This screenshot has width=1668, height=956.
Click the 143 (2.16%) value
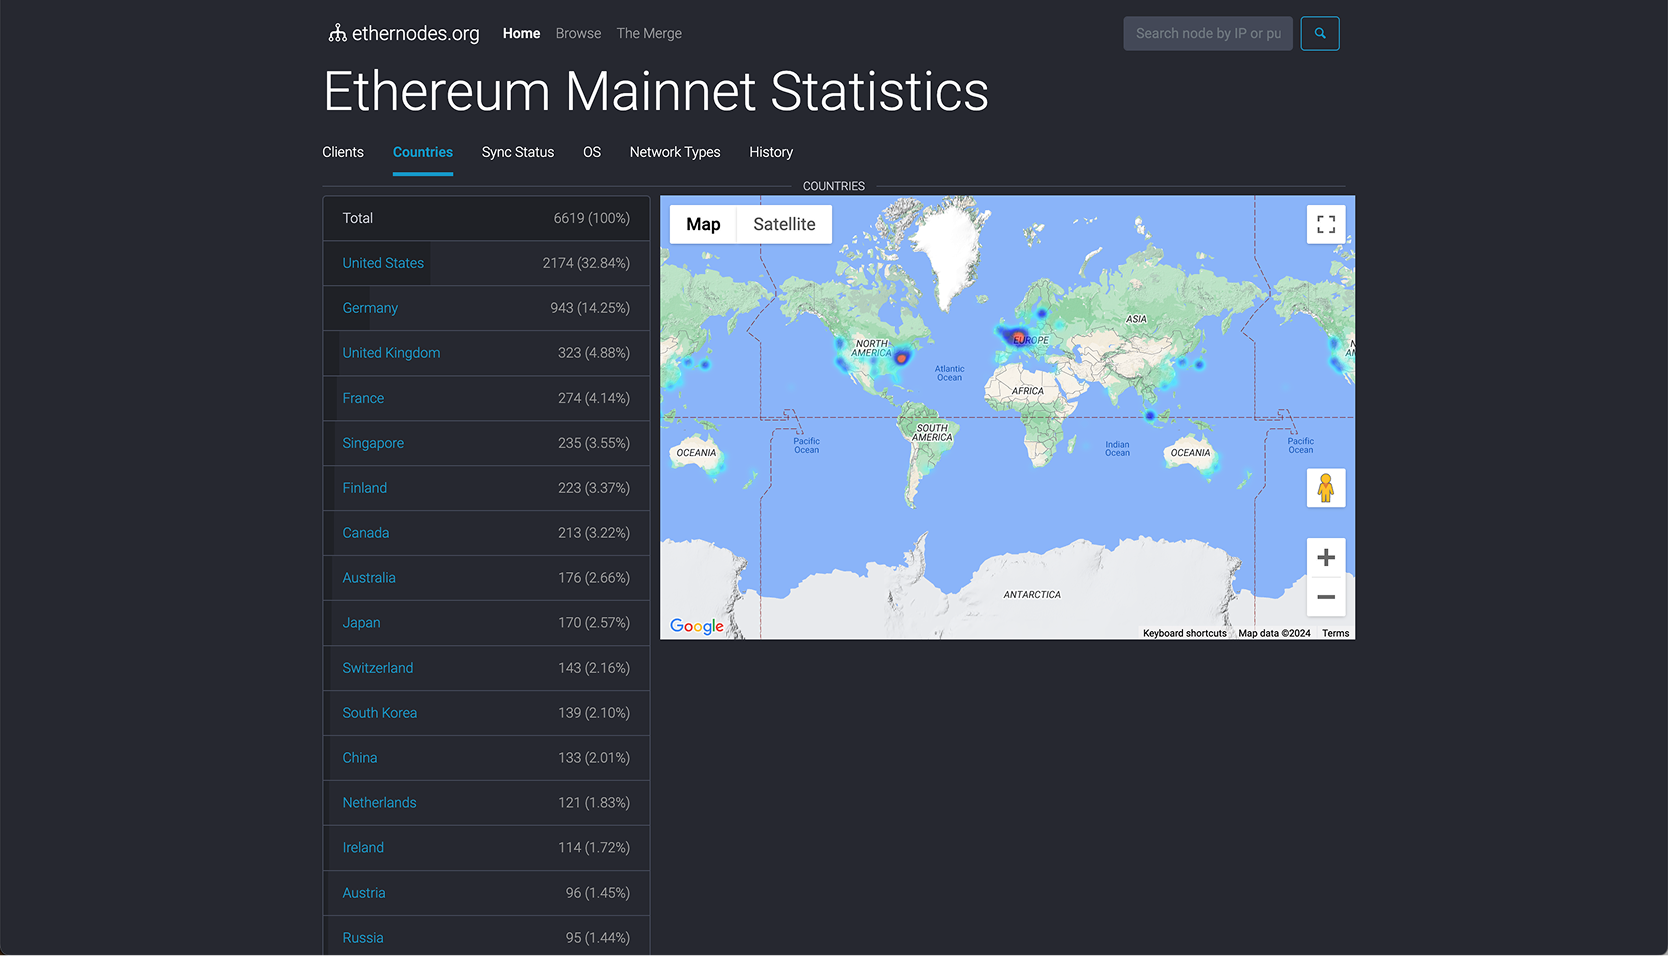(594, 668)
